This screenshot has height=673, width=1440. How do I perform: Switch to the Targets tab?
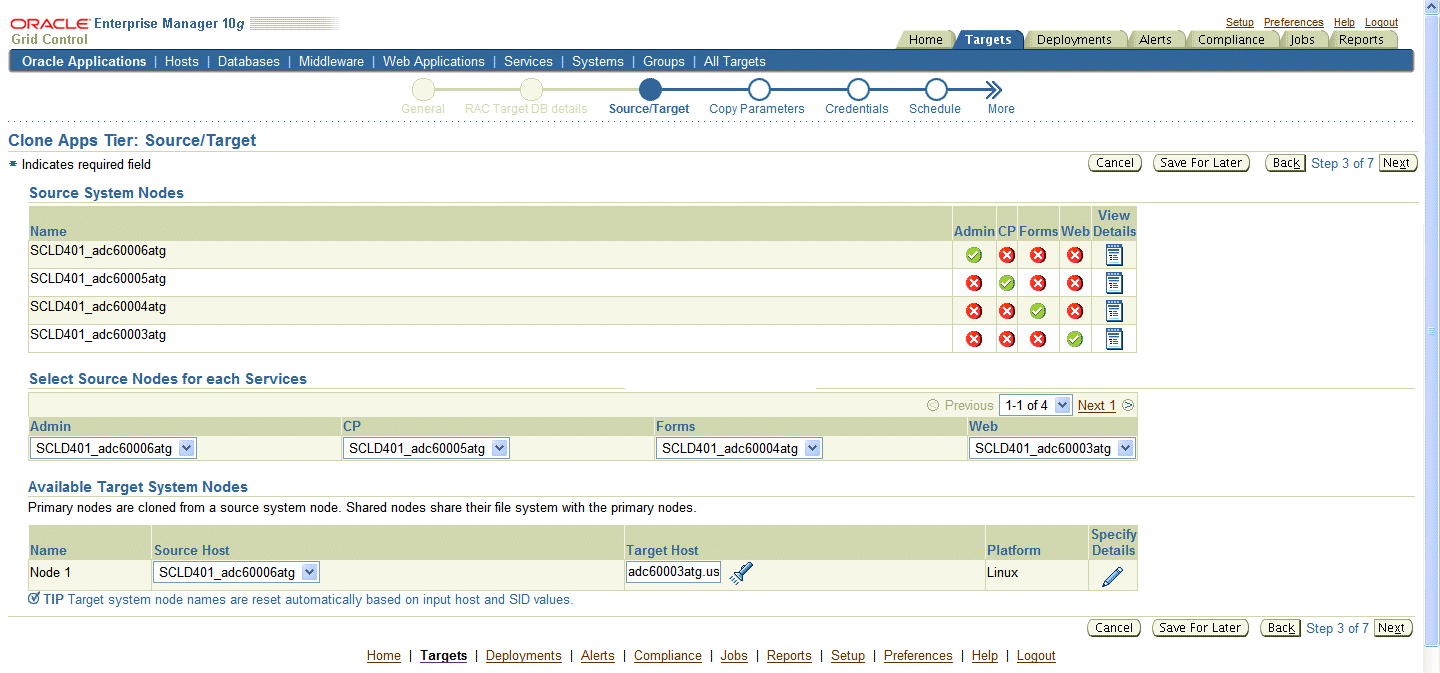coord(988,40)
